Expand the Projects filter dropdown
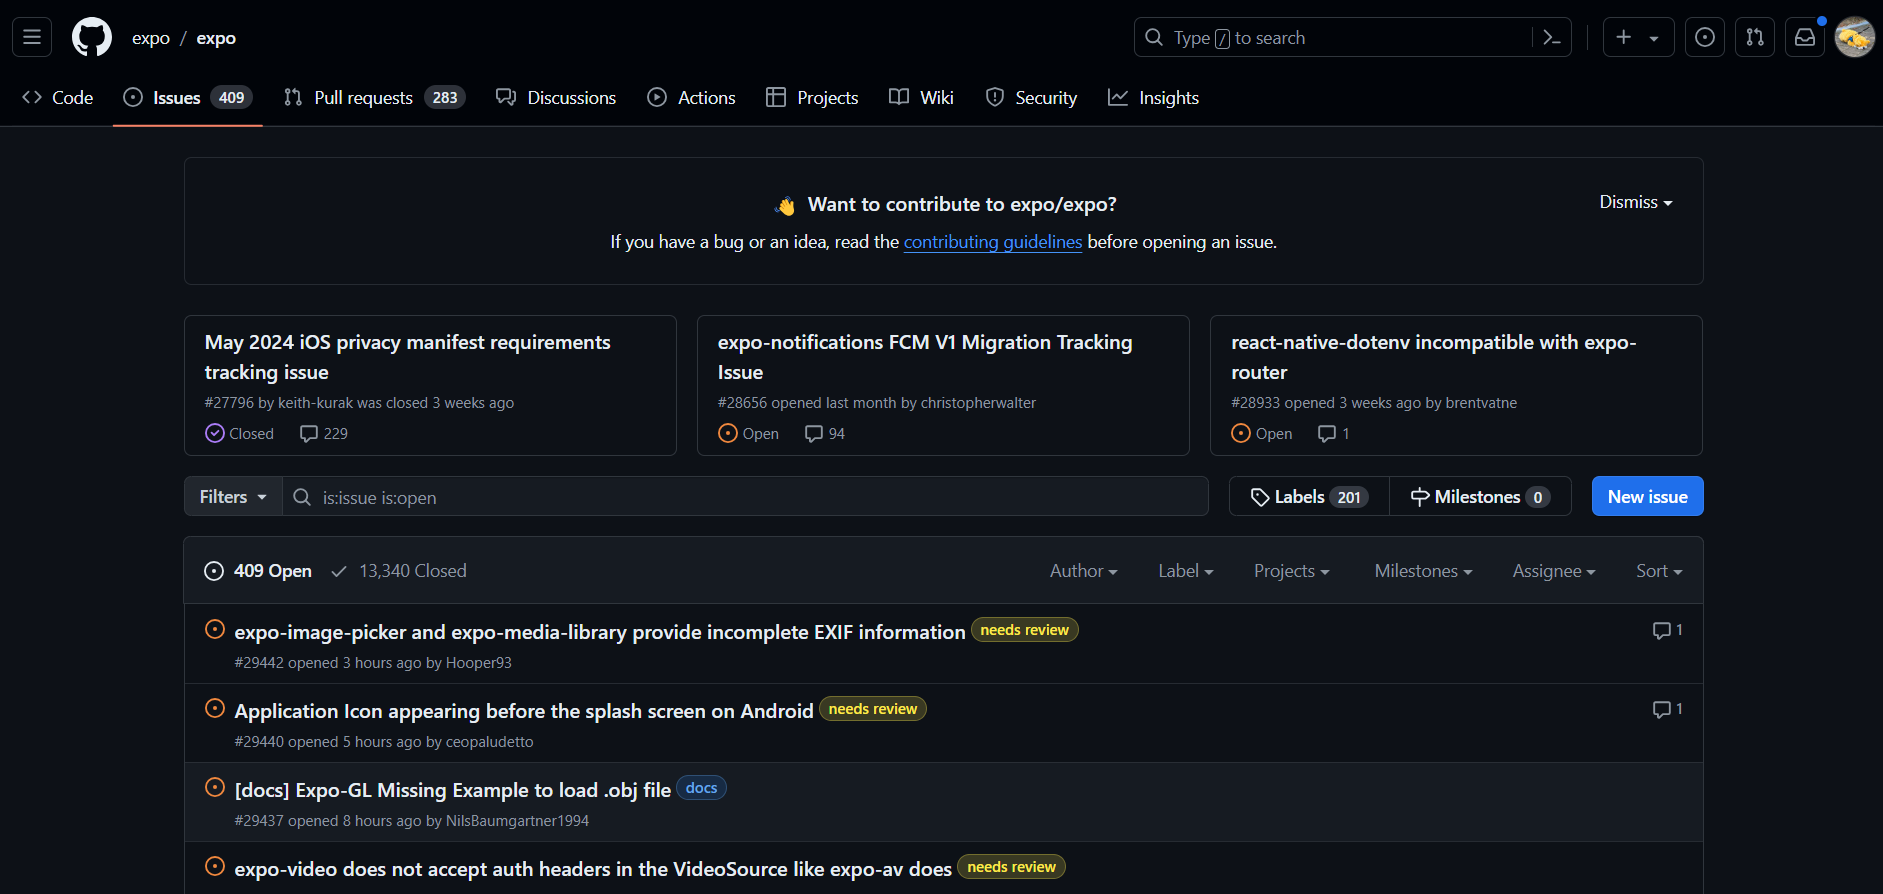 click(x=1291, y=570)
